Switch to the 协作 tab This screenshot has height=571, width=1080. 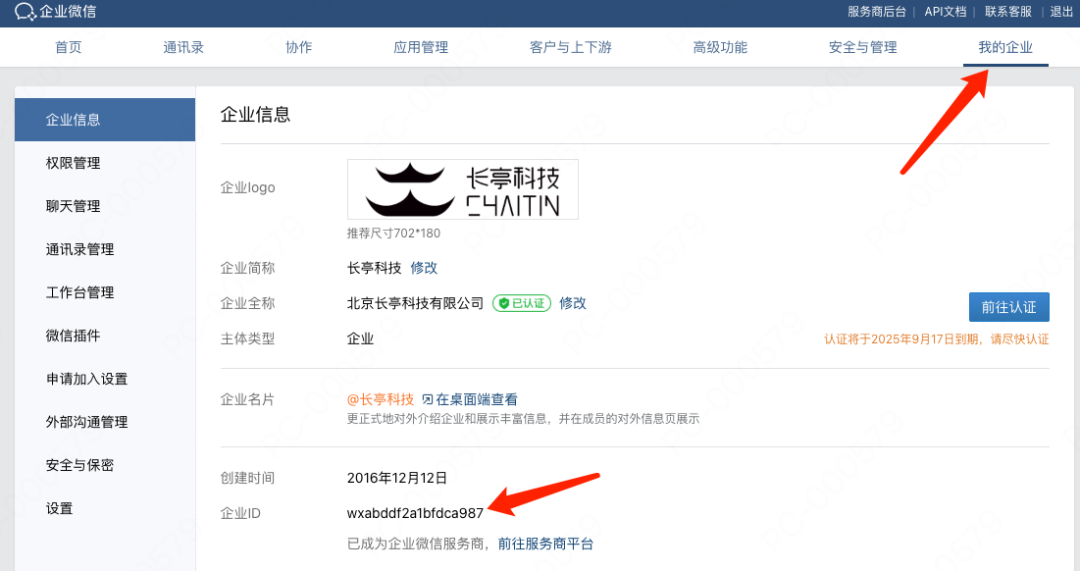pos(298,48)
